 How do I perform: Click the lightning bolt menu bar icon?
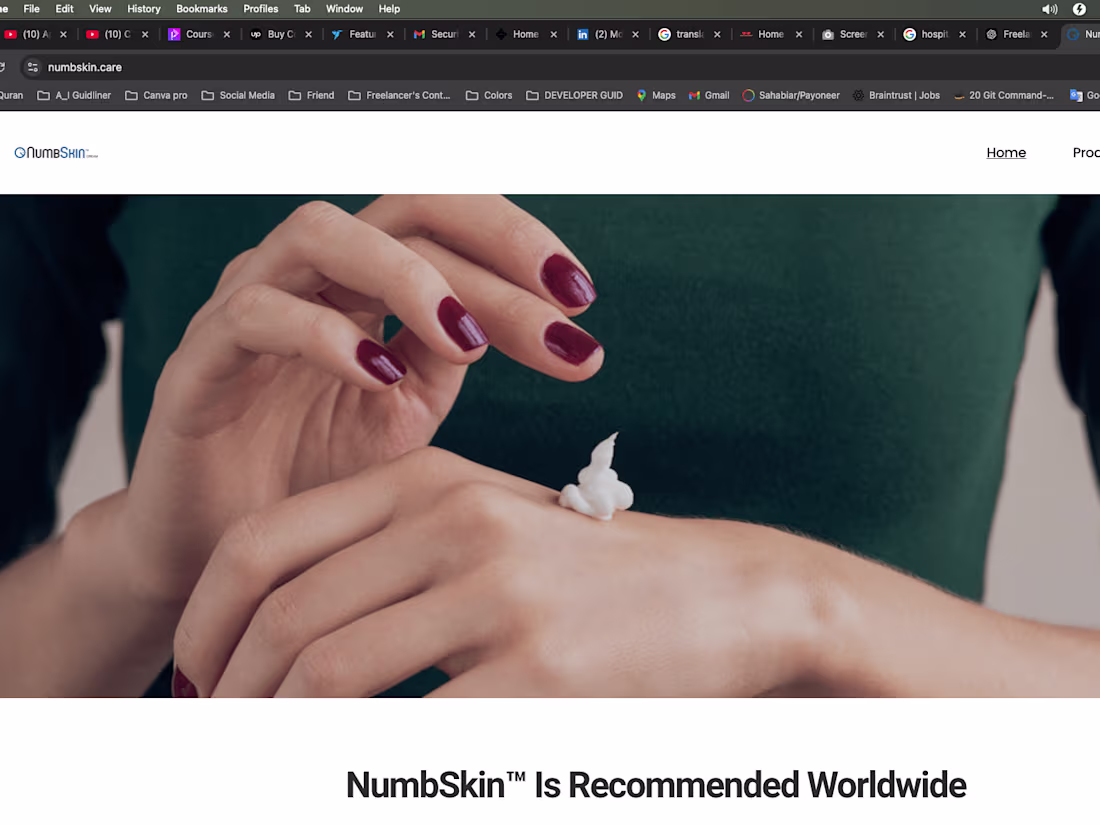(1080, 9)
